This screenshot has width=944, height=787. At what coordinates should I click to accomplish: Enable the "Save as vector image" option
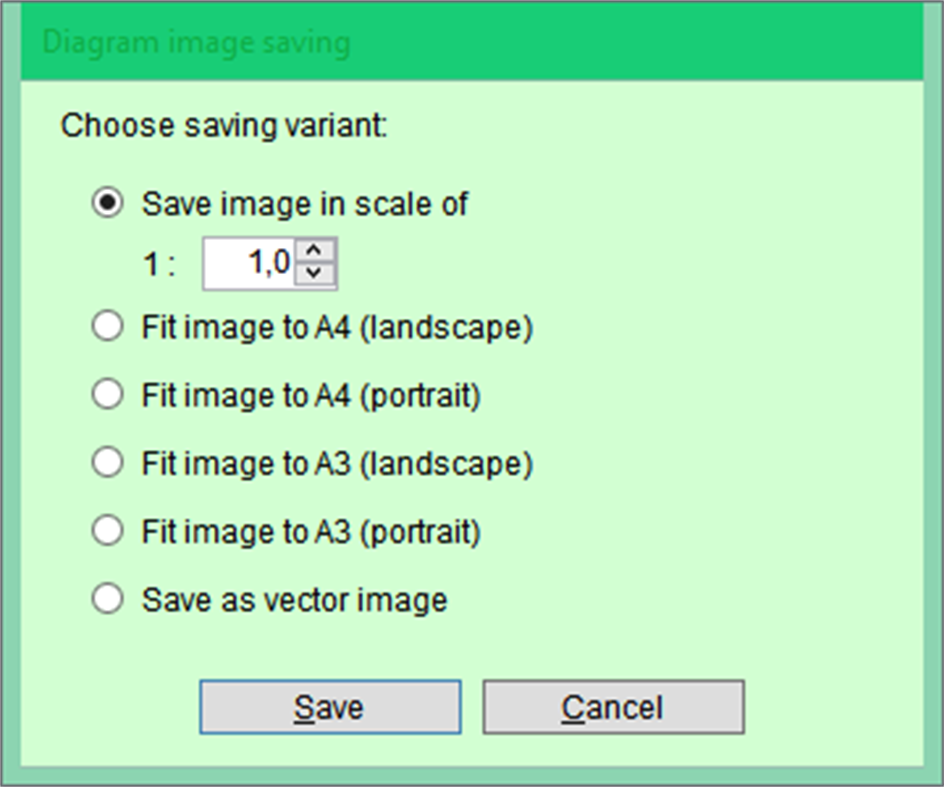pyautogui.click(x=107, y=599)
